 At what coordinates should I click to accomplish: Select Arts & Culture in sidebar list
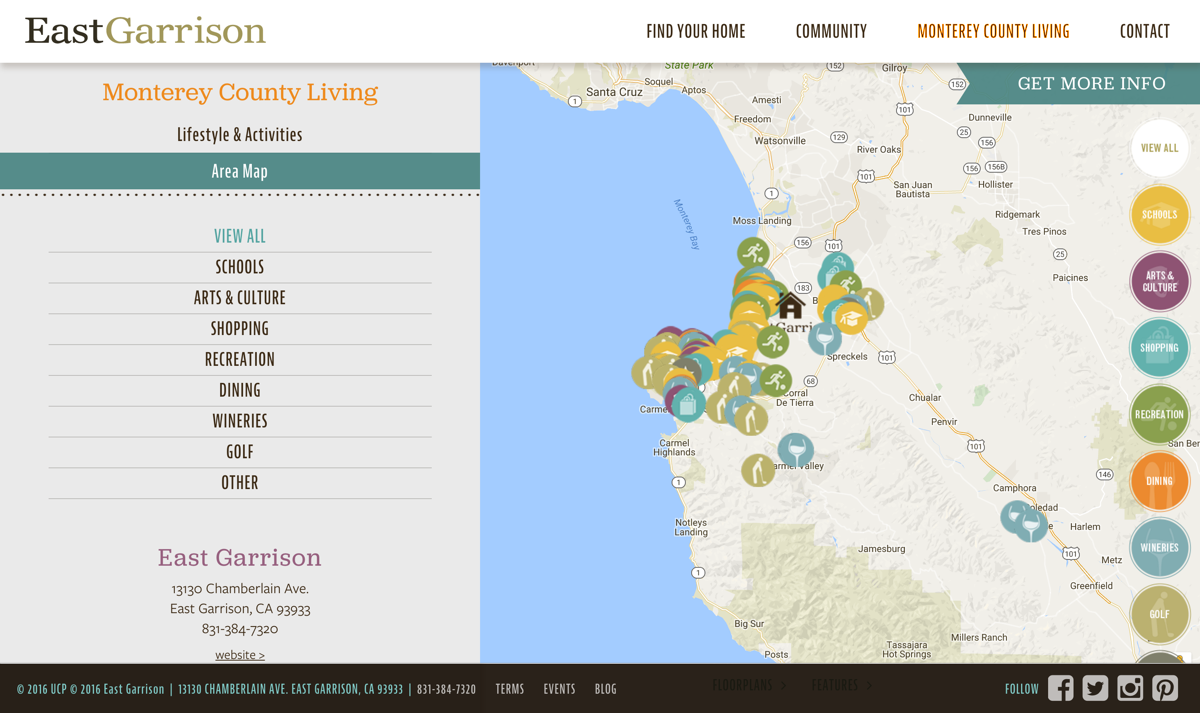240,298
